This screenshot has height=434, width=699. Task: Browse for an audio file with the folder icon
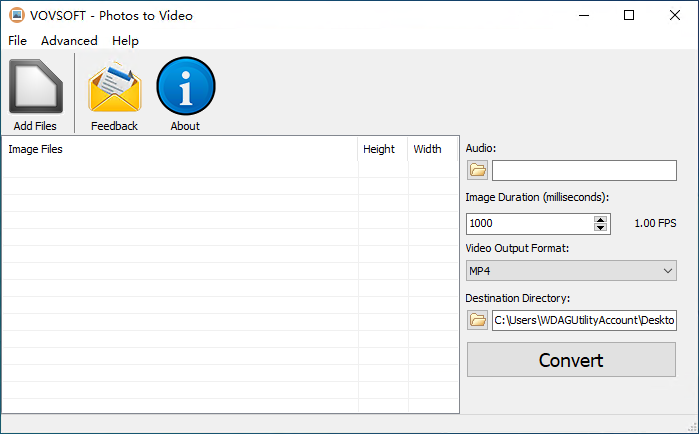[477, 170]
